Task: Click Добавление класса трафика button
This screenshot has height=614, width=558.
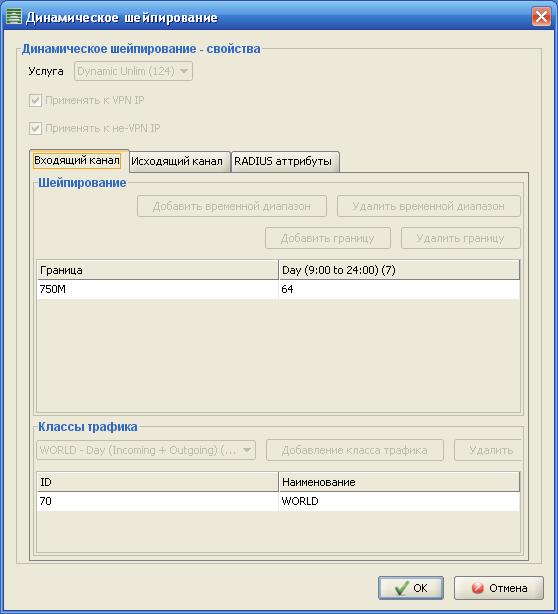Action: 355,450
